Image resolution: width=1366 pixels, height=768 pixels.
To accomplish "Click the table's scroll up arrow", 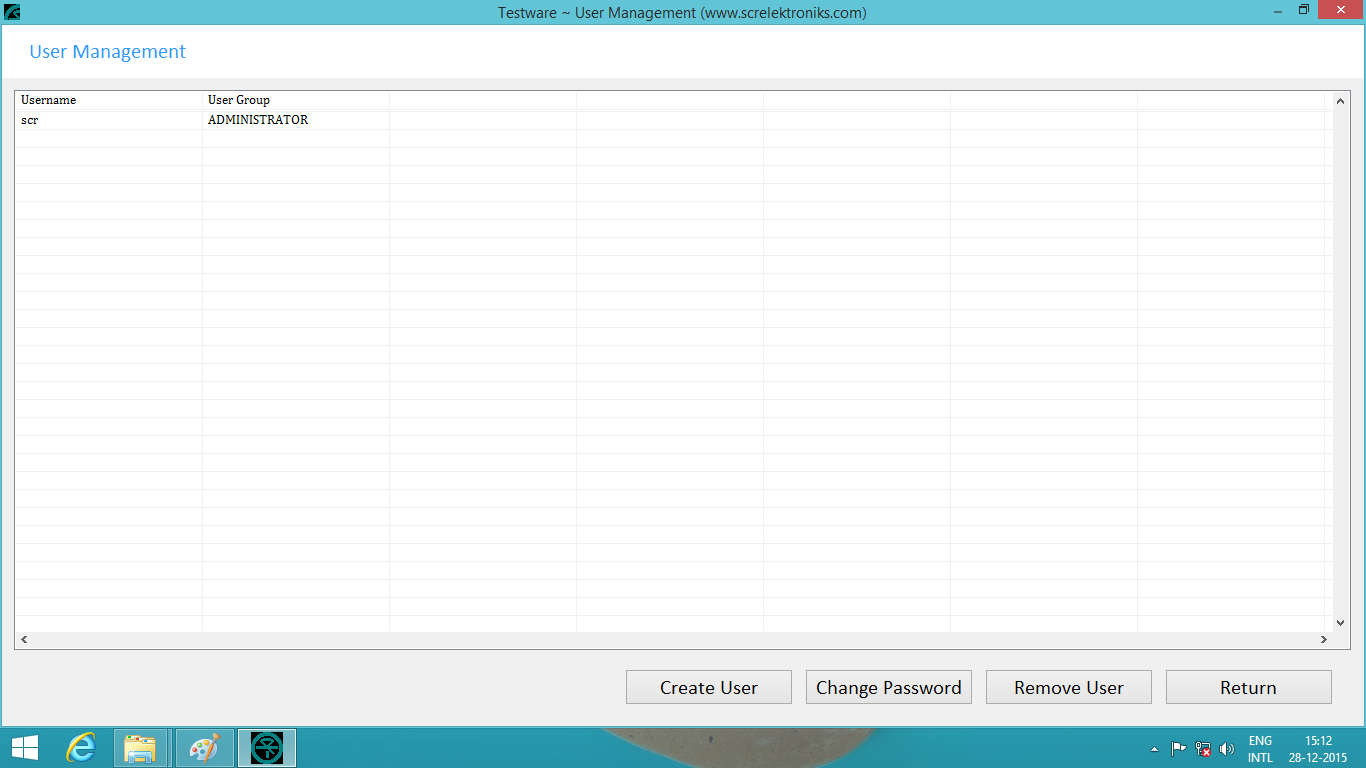I will 1342,100.
